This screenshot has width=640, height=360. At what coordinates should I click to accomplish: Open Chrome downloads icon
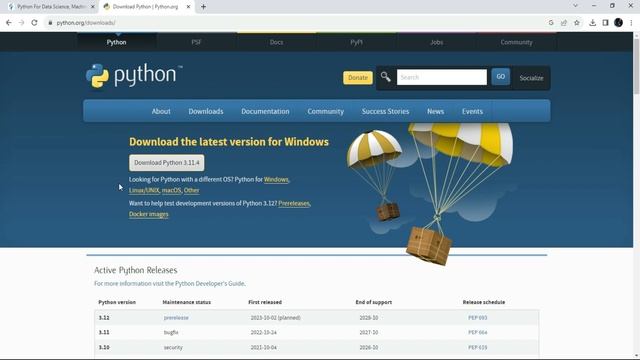coord(592,23)
